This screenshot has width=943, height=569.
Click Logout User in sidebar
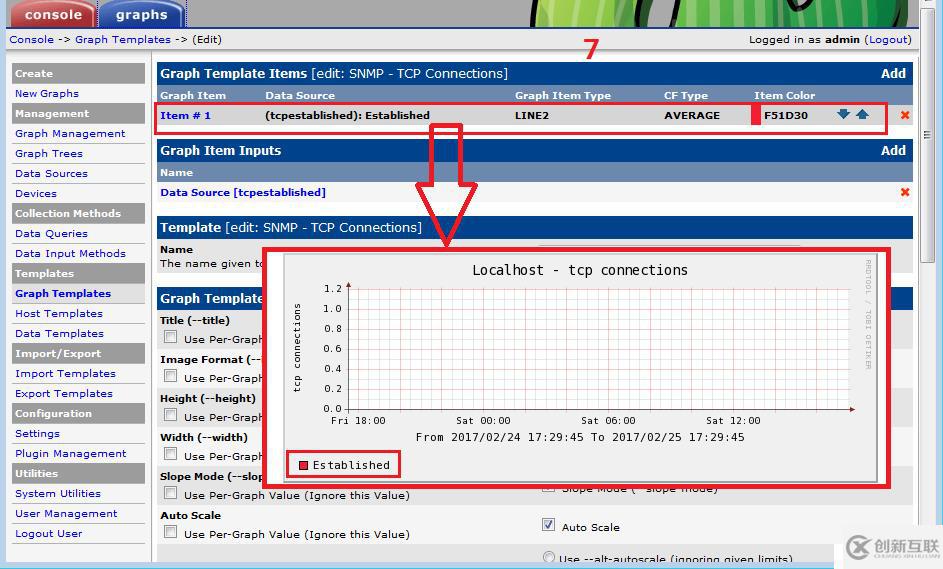point(48,534)
